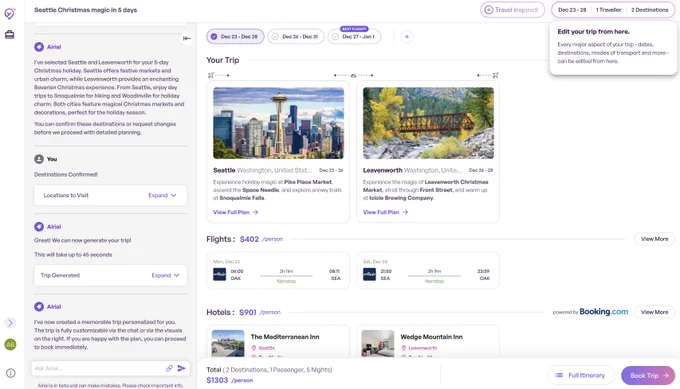Click the departure plane icon above Seattle card
This screenshot has height=389, width=680.
pyautogui.click(x=211, y=75)
